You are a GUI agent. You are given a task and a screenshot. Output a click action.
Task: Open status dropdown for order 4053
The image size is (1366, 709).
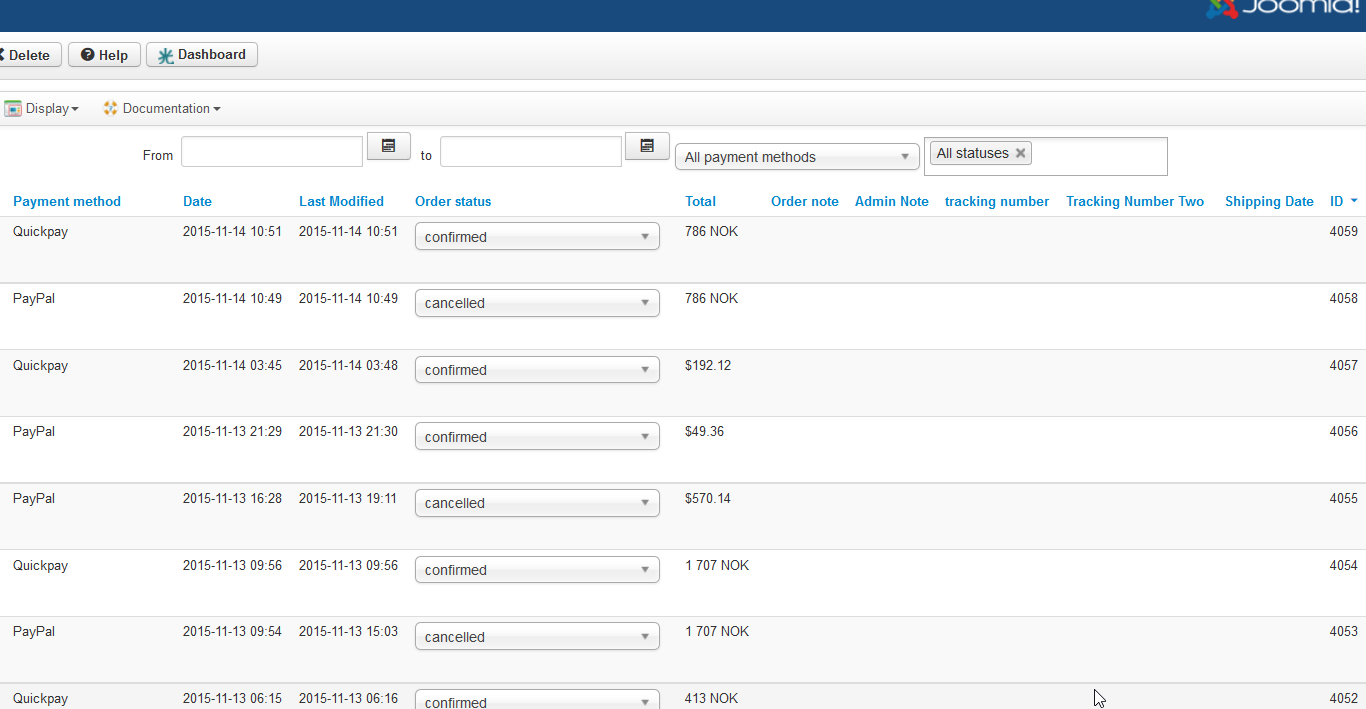pos(537,637)
